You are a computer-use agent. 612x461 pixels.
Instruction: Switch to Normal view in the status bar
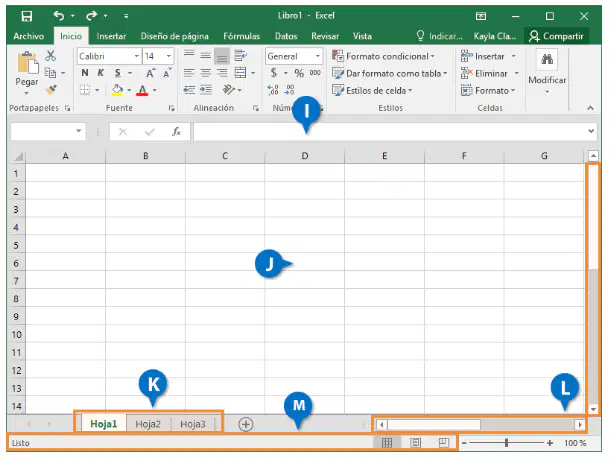pos(387,443)
